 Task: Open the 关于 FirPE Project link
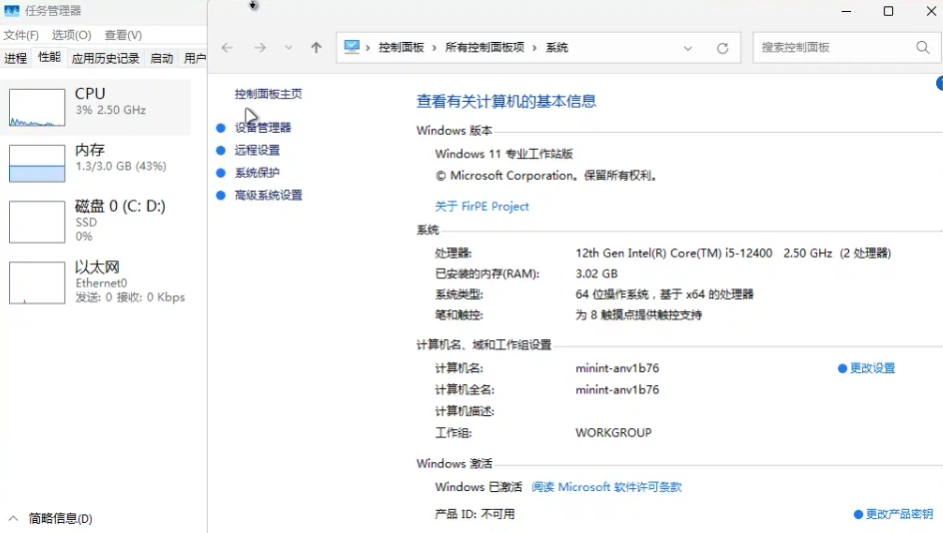click(482, 206)
